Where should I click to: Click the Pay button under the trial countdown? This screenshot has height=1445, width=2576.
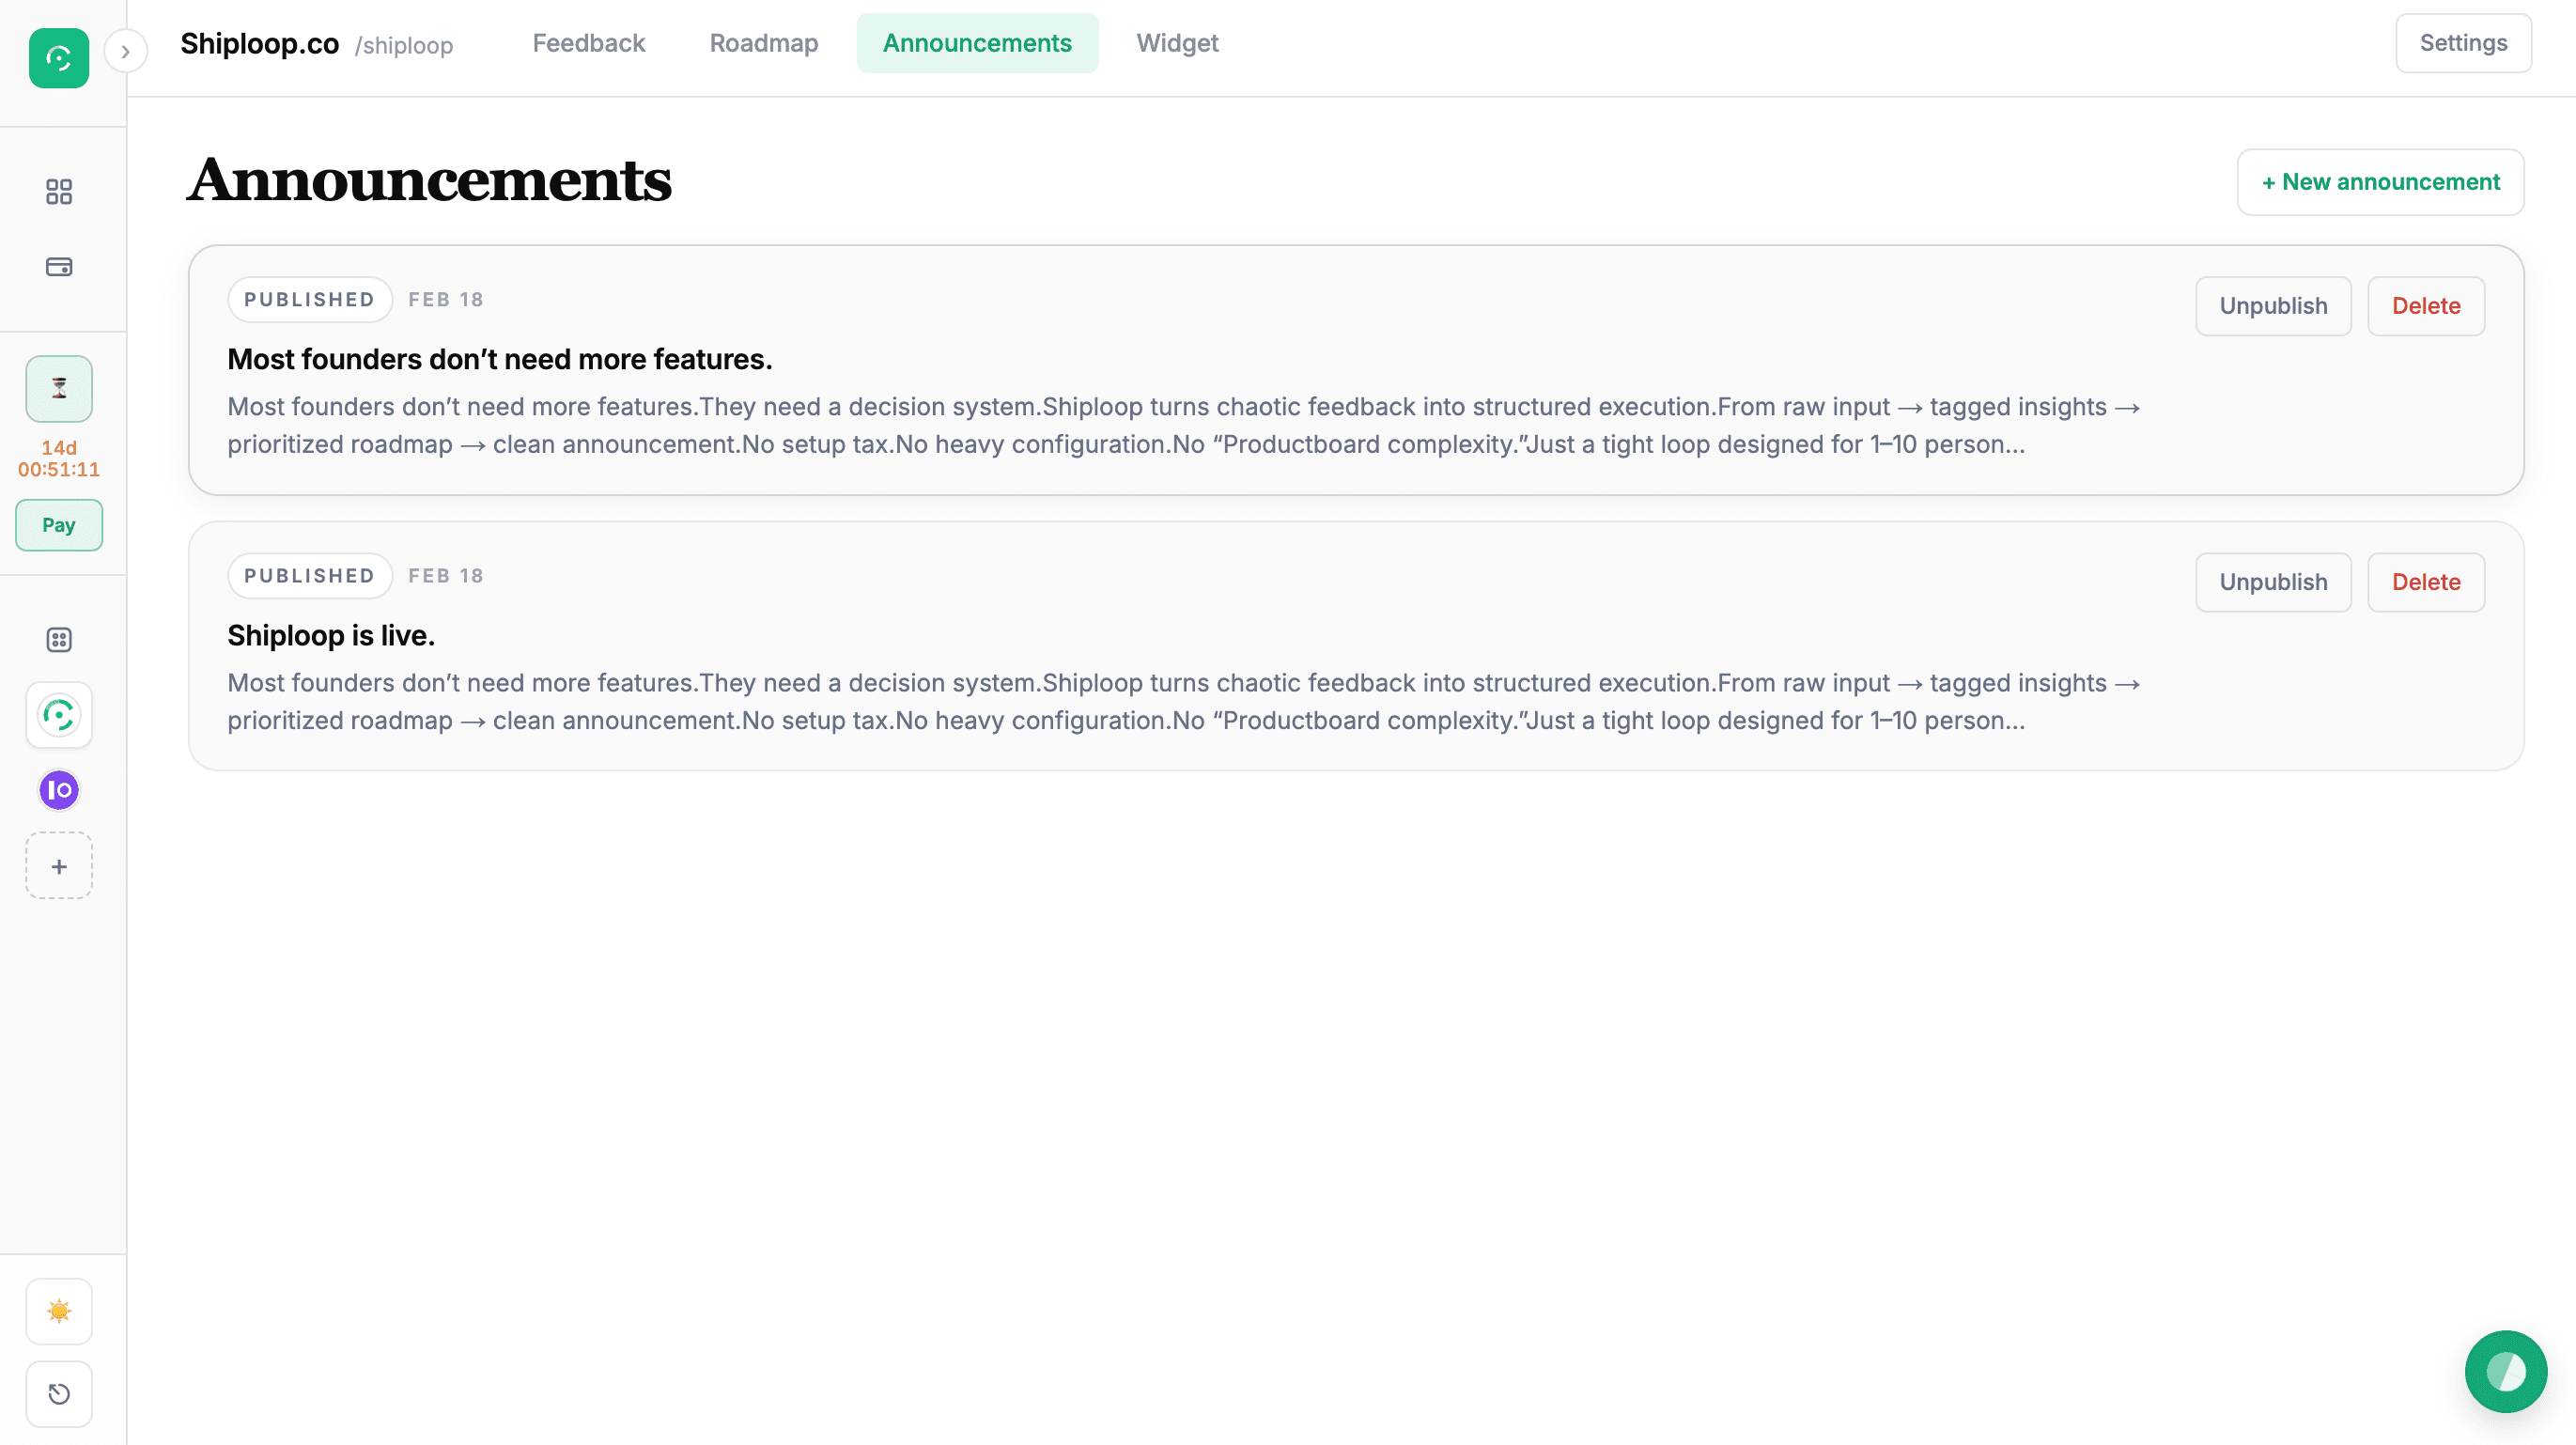[x=58, y=524]
